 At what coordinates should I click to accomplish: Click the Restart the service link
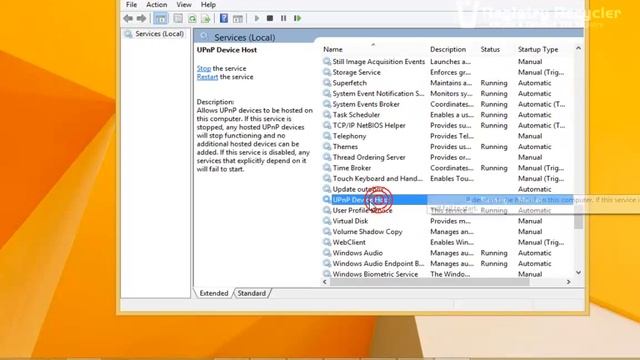point(207,77)
